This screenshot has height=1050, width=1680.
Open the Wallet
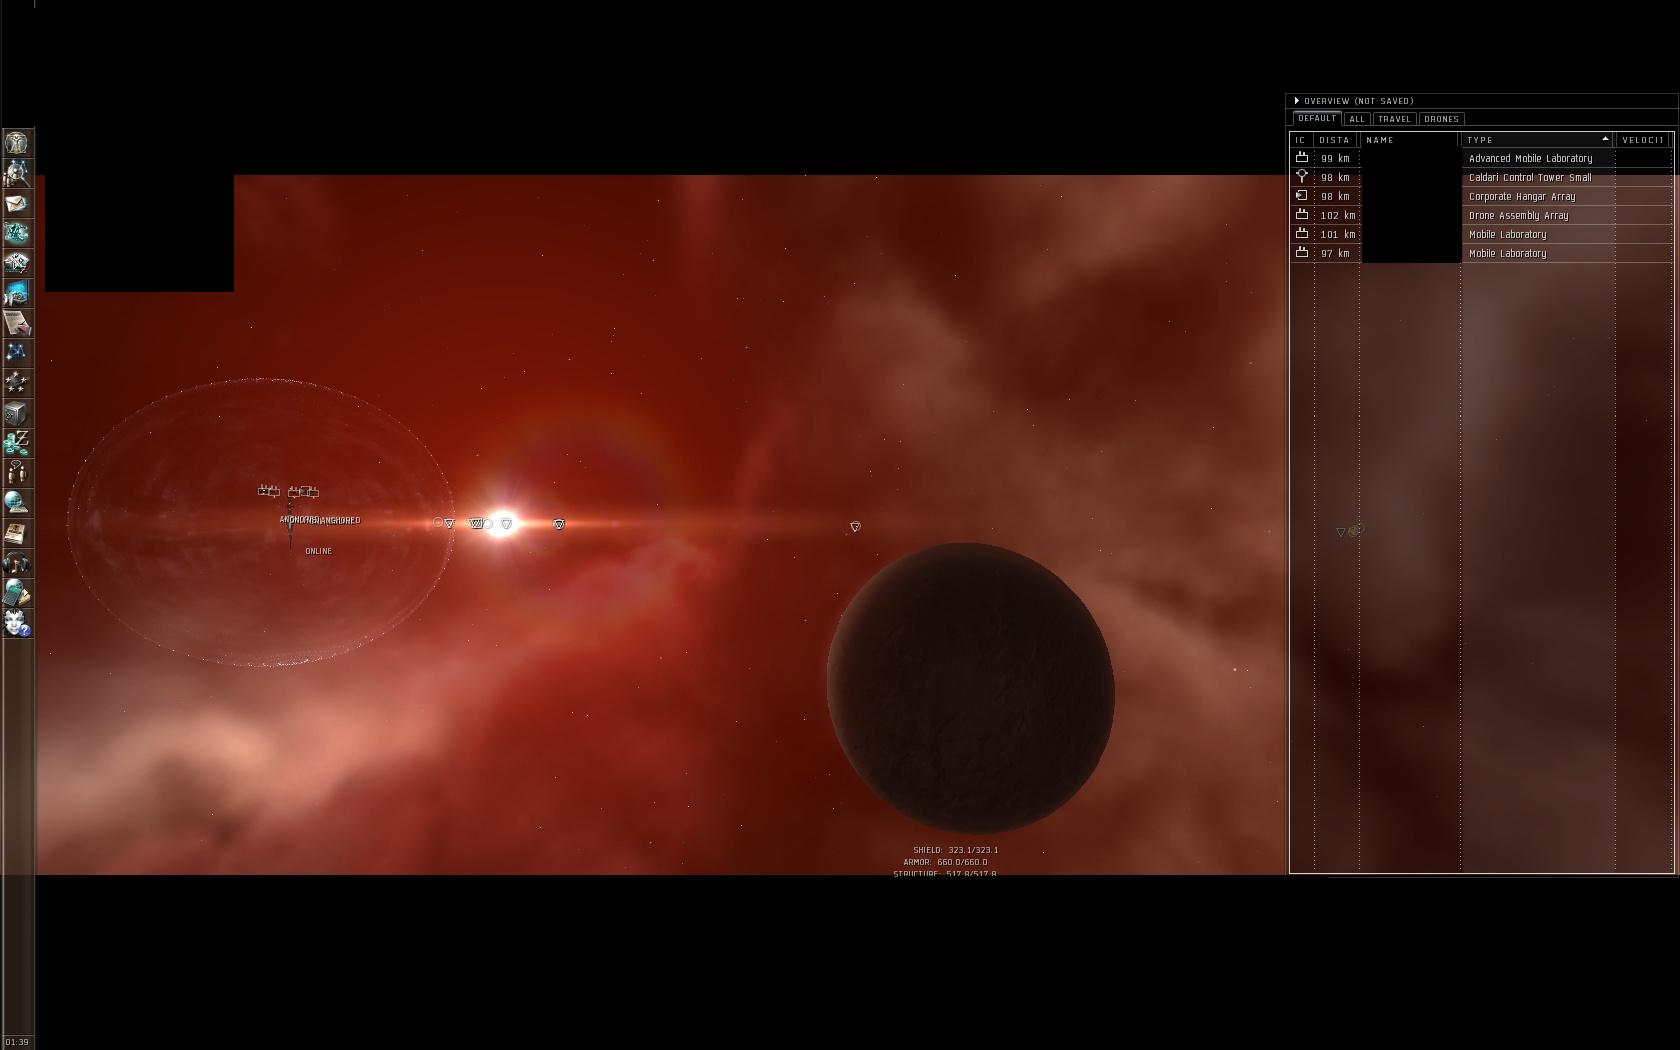click(17, 443)
